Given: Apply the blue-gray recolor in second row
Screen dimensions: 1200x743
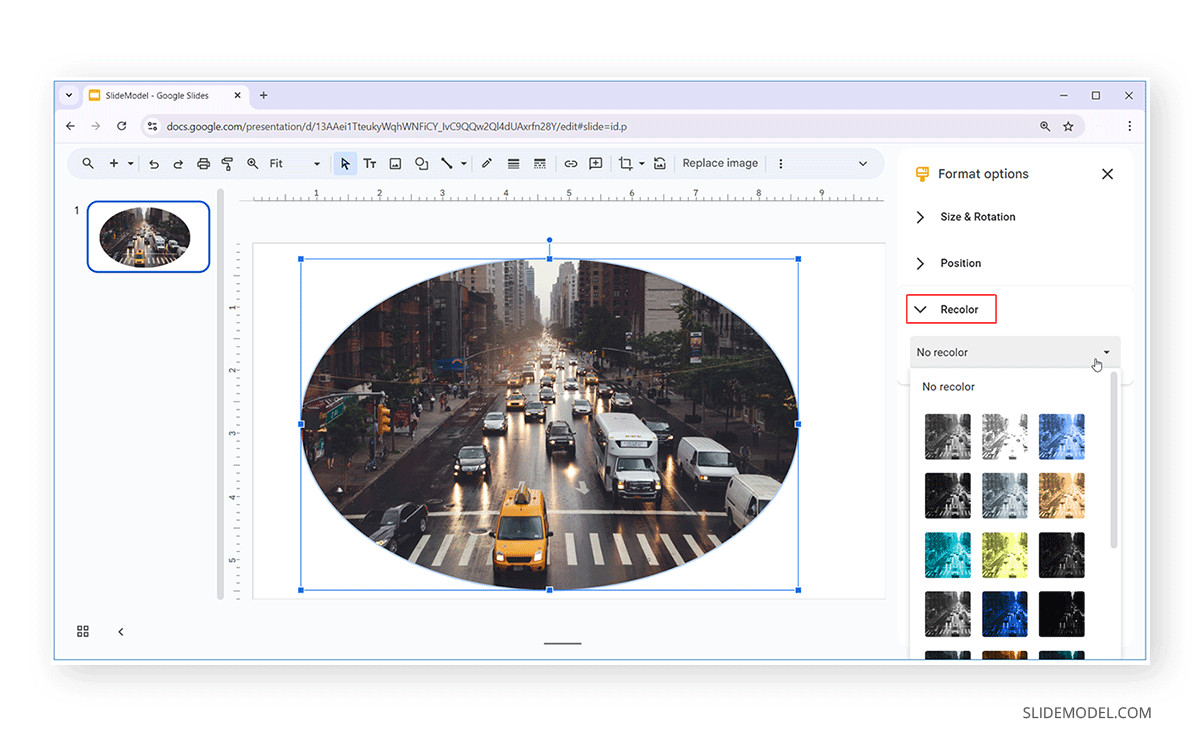Looking at the screenshot, I should coord(1005,496).
